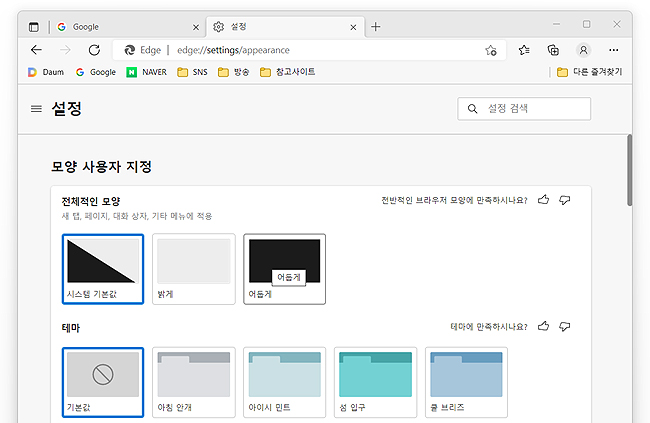Open the user profile icon
Screen dimensions: 650x423
(x=583, y=50)
